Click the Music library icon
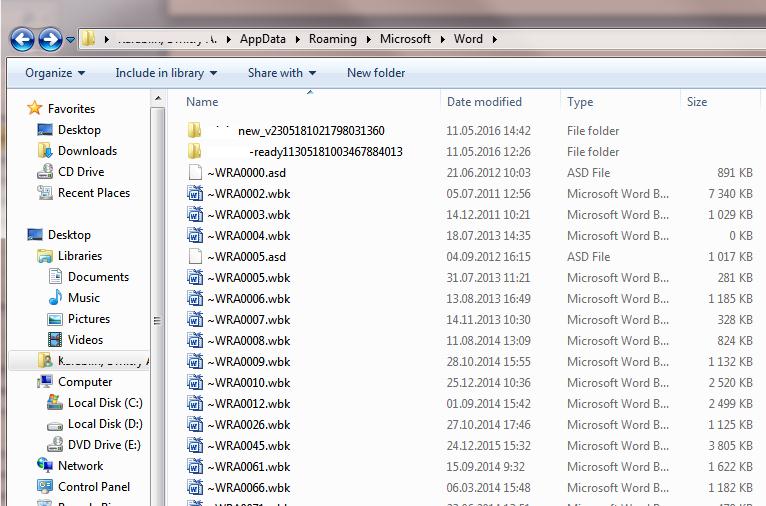This screenshot has width=766, height=506. (x=56, y=298)
